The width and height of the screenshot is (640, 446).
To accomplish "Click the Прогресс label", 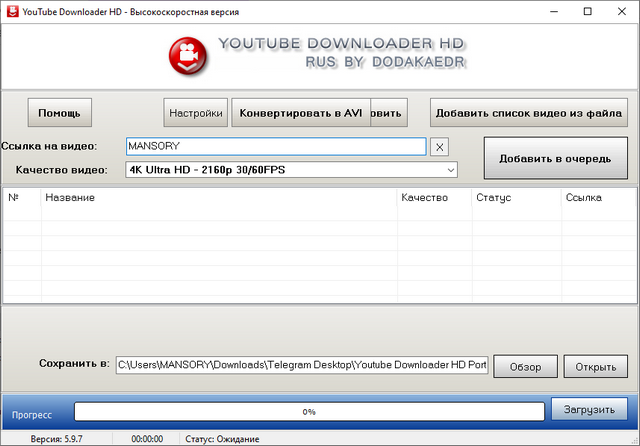I will pos(32,415).
